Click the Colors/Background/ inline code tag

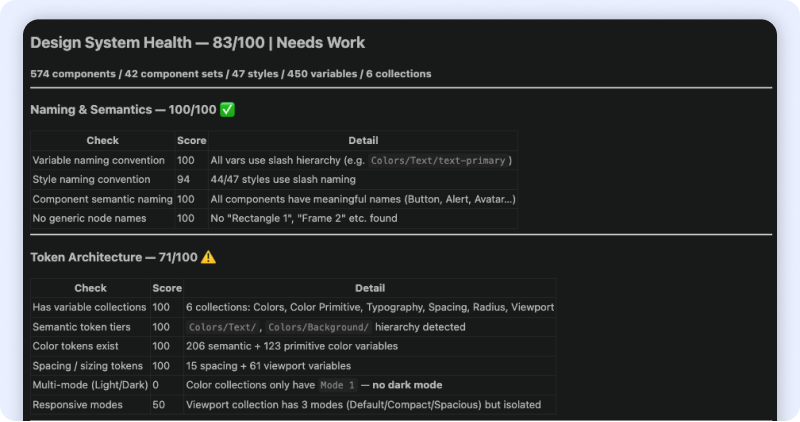point(318,327)
